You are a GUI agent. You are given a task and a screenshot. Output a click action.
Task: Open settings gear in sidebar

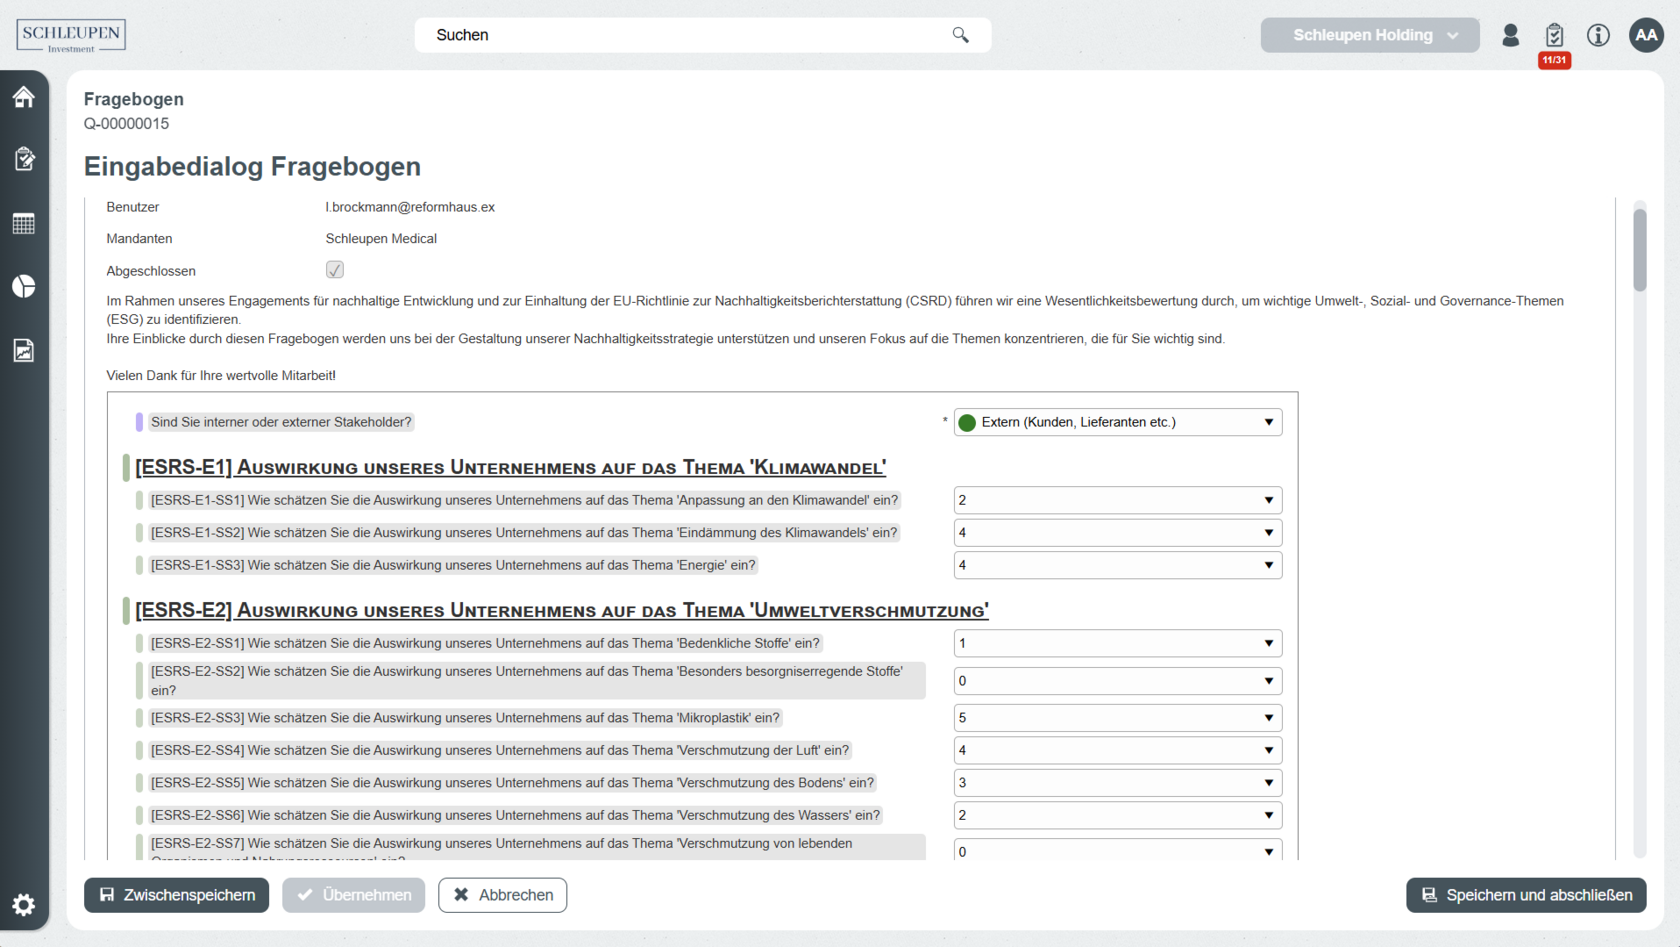pos(24,905)
